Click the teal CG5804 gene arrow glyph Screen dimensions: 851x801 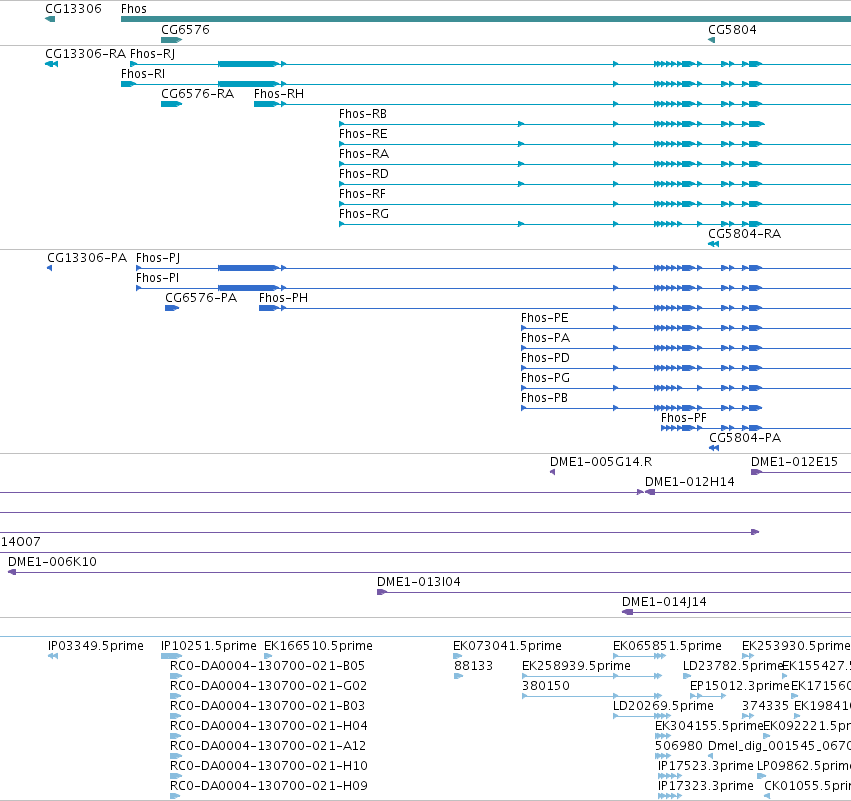pos(712,40)
